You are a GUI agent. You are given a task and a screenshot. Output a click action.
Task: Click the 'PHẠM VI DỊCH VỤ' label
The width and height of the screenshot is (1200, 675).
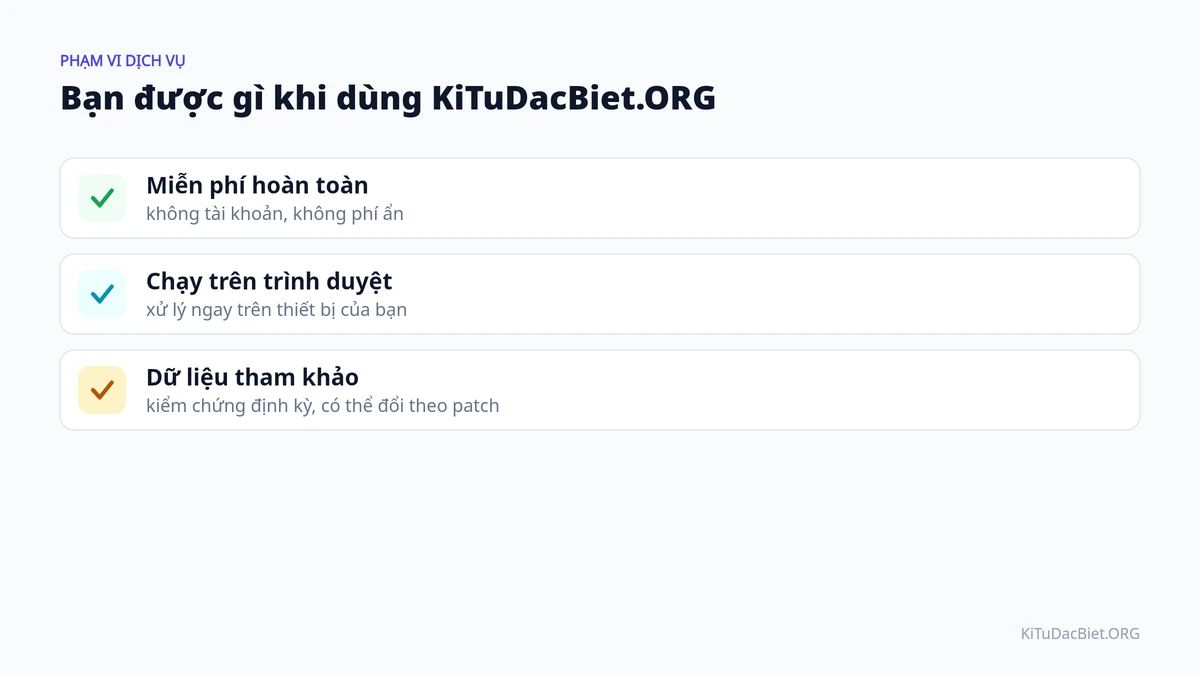click(x=123, y=60)
